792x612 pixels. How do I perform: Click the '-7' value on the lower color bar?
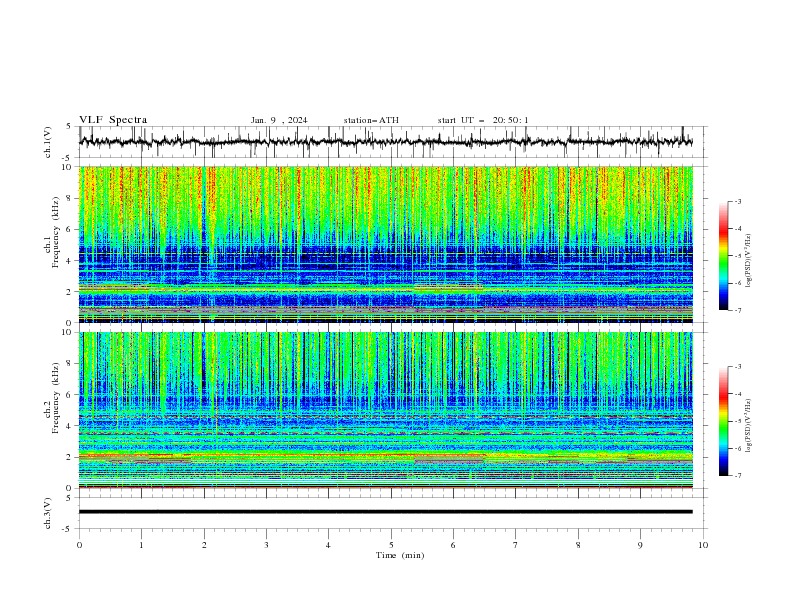coord(738,476)
